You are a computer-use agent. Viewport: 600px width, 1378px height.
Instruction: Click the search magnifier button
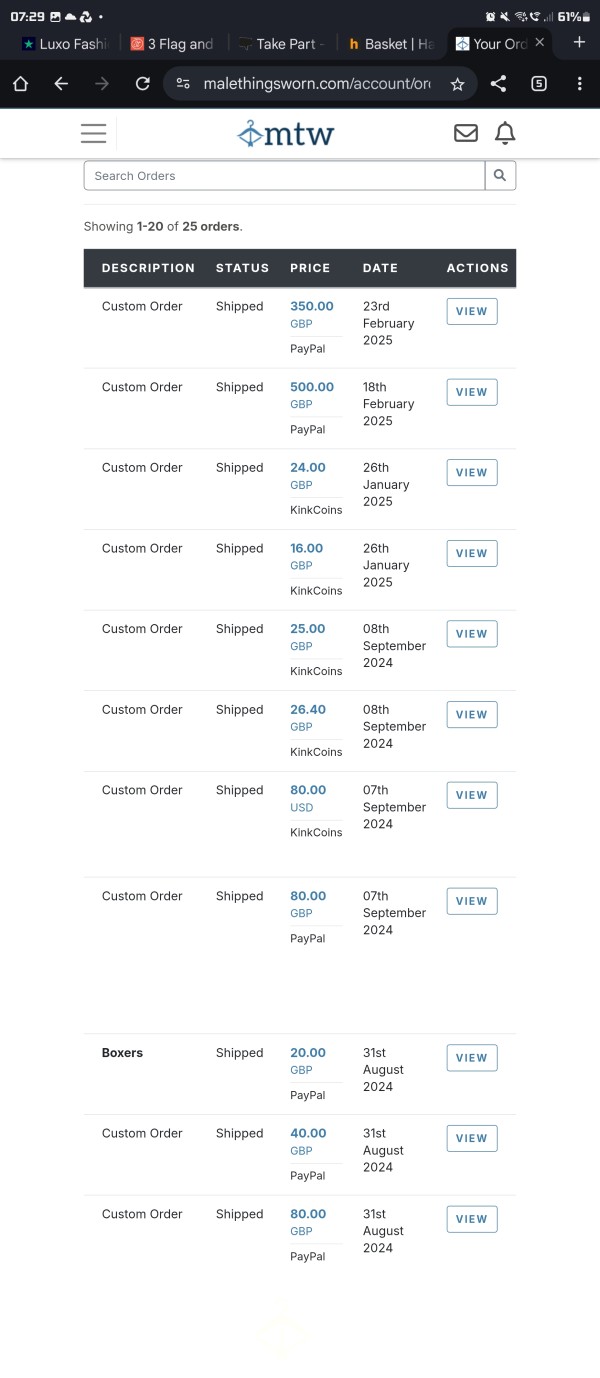pos(500,175)
